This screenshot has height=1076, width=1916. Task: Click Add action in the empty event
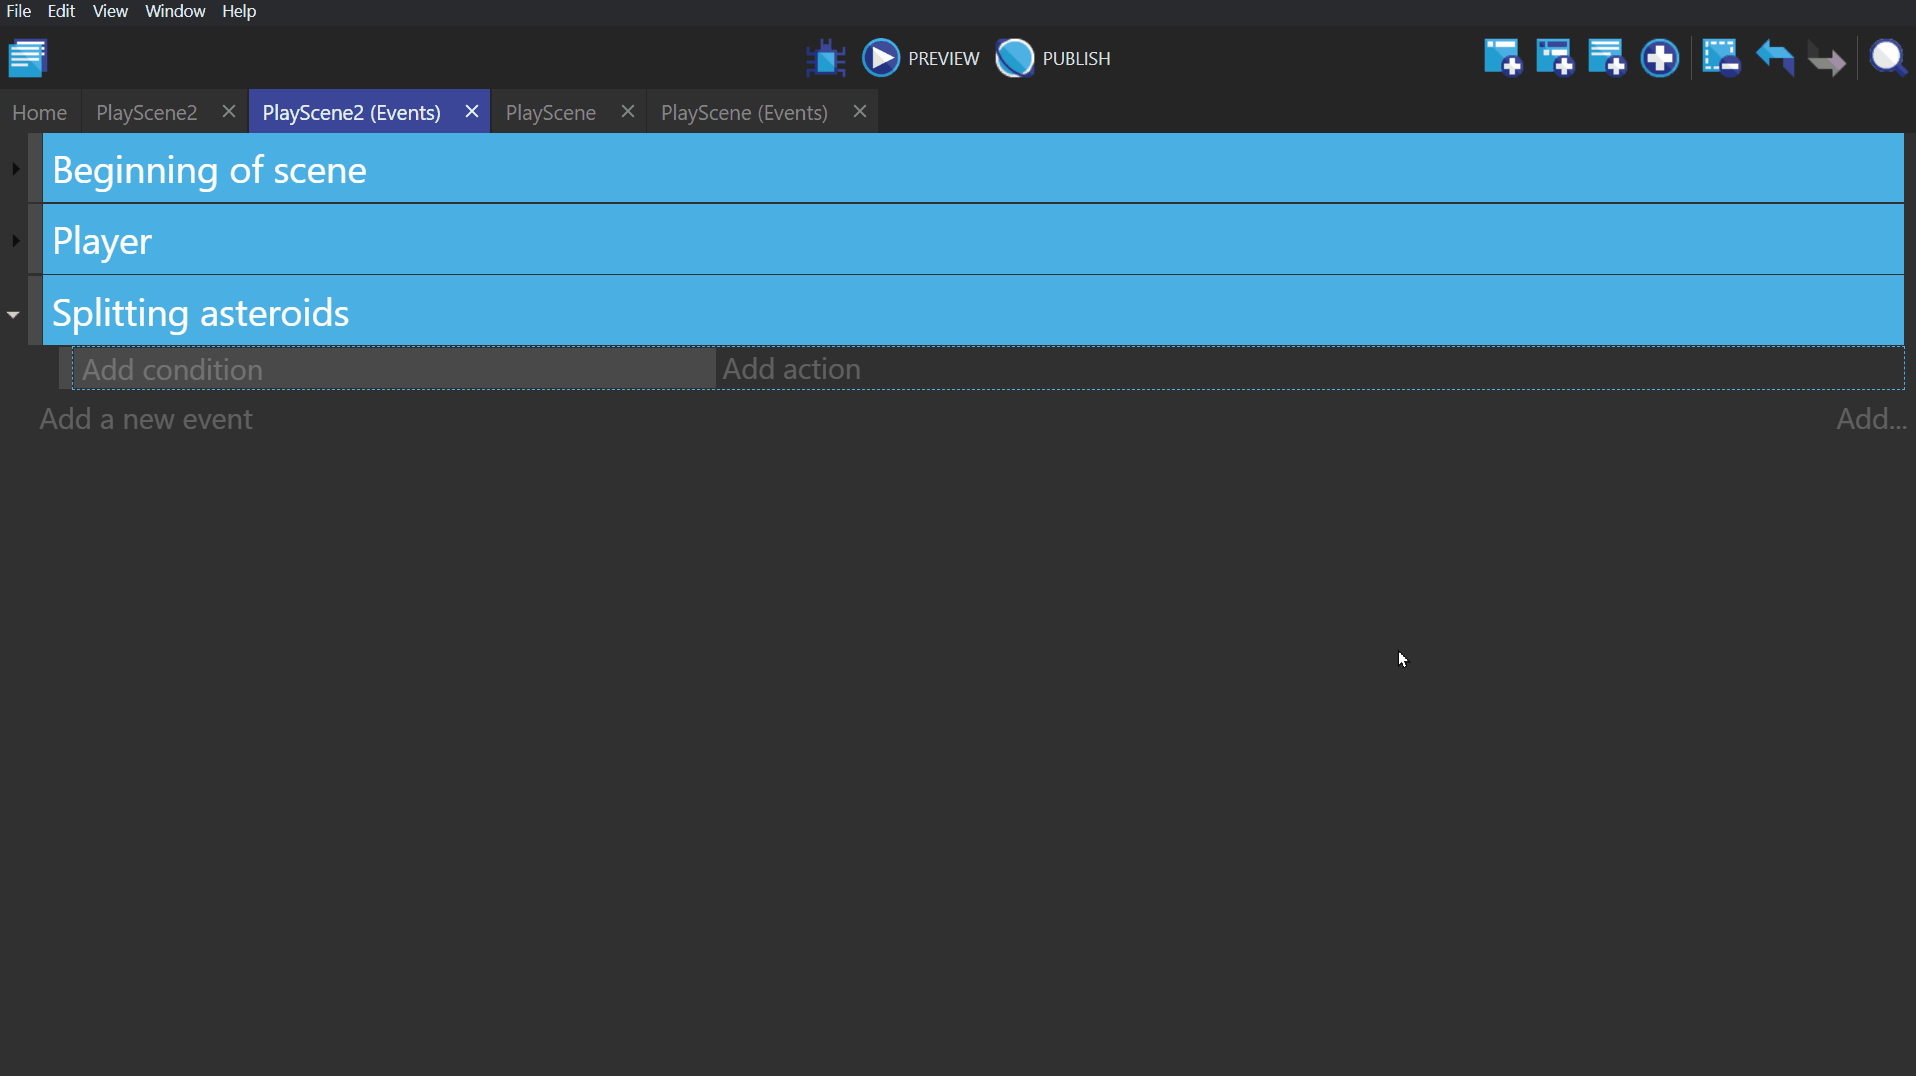tap(791, 369)
